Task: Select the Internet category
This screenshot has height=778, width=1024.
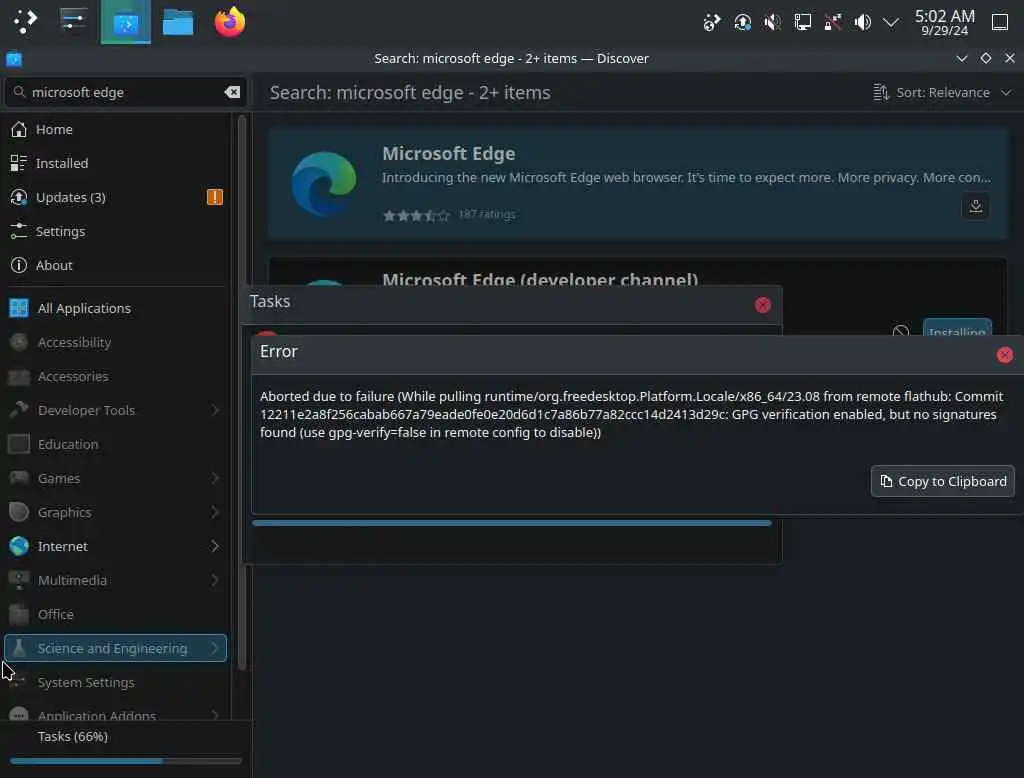Action: [116, 546]
